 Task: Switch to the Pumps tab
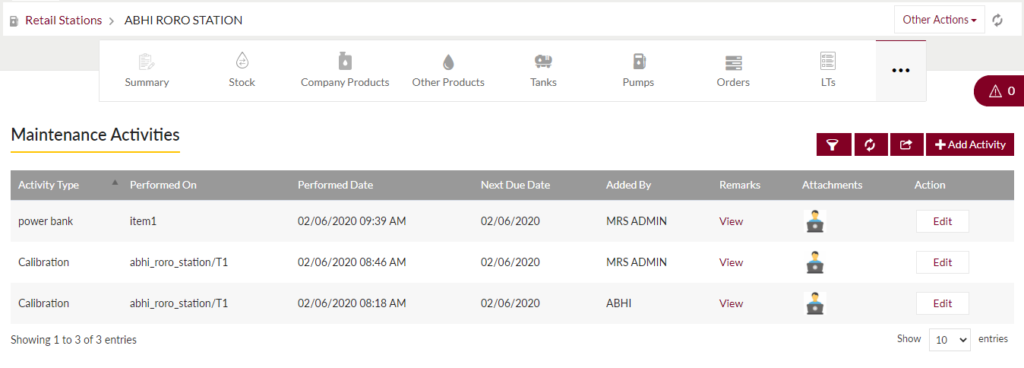(x=638, y=70)
